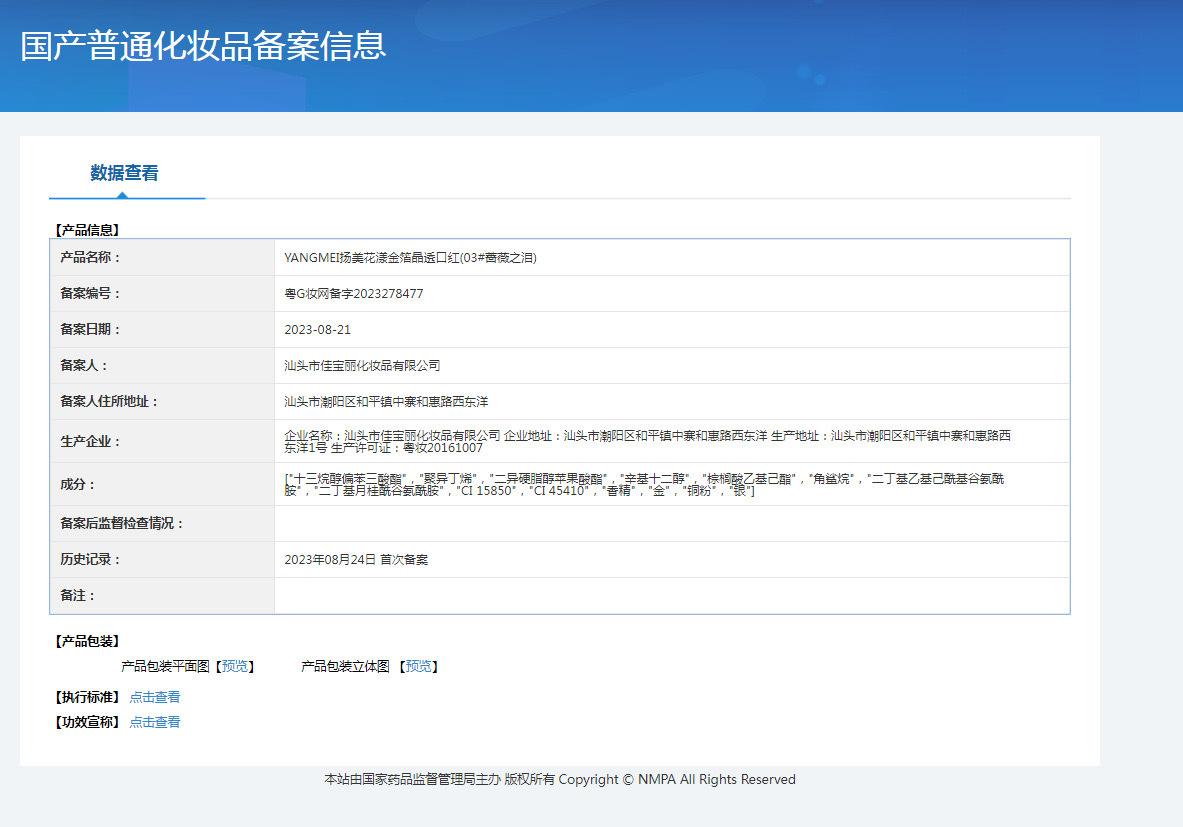
Task: Click the 备案人住所地址 label
Action: pyautogui.click(x=109, y=401)
